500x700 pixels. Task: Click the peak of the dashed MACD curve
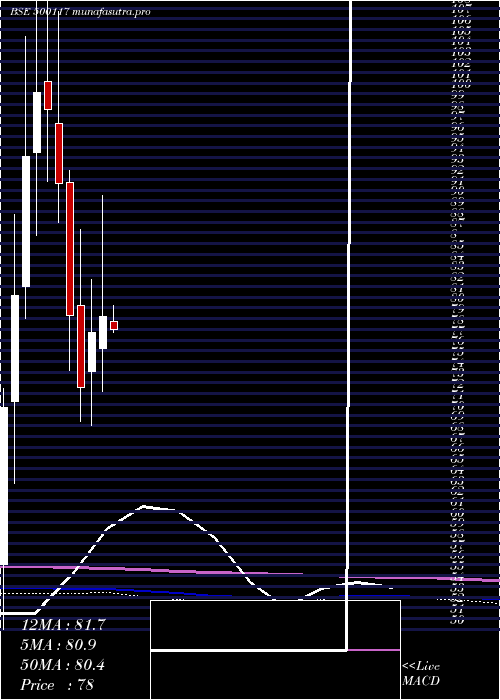[144, 506]
